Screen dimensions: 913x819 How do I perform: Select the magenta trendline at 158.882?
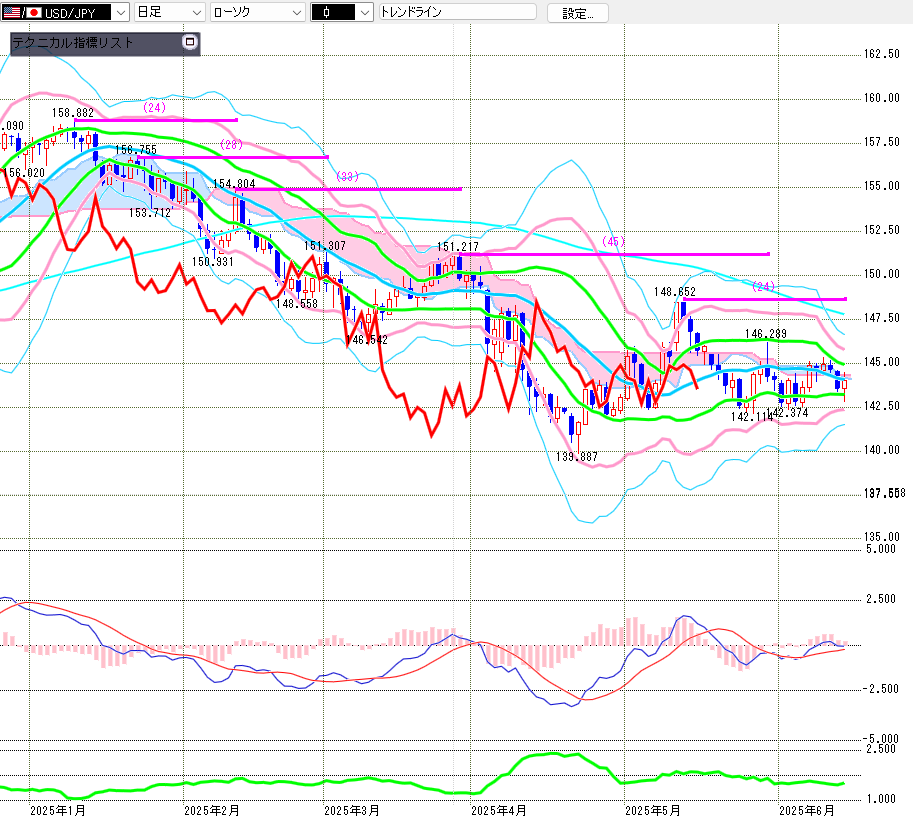[156, 120]
